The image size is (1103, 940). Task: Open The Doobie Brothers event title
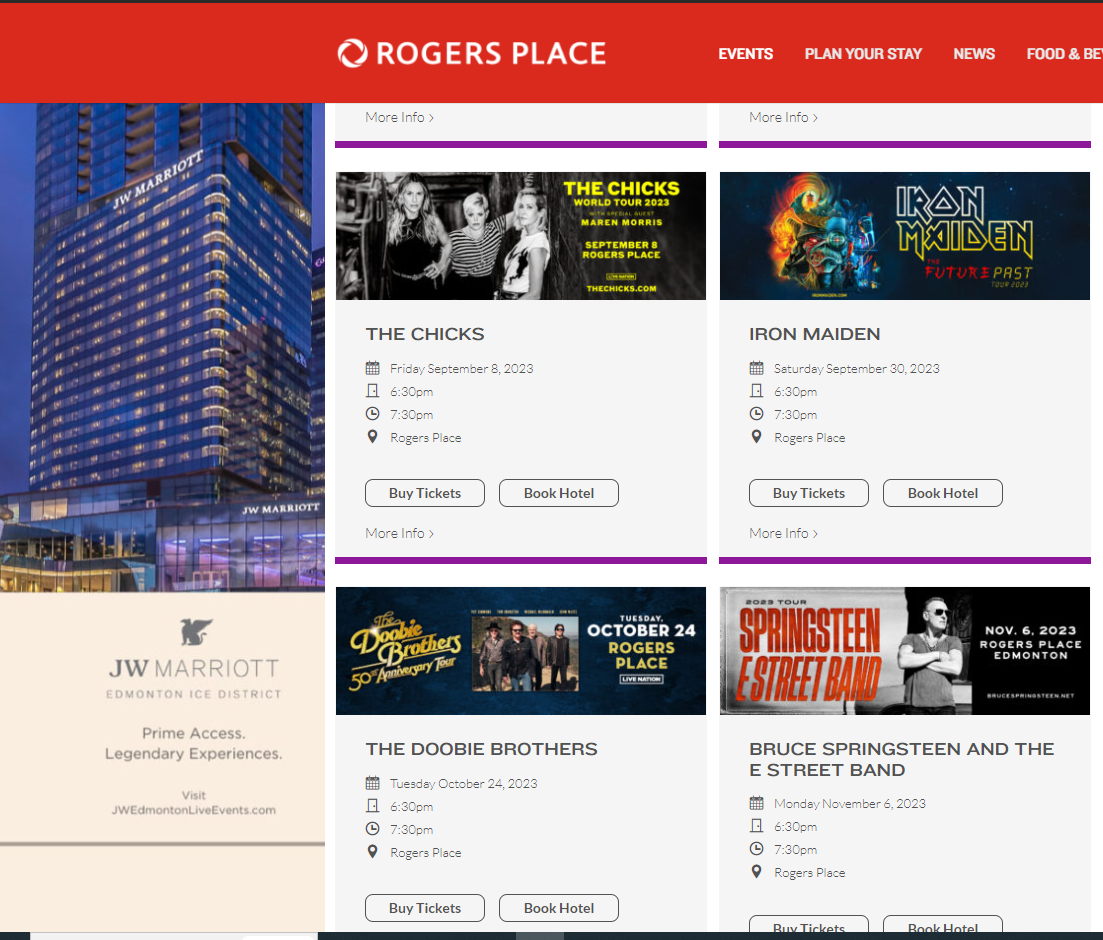tap(481, 749)
